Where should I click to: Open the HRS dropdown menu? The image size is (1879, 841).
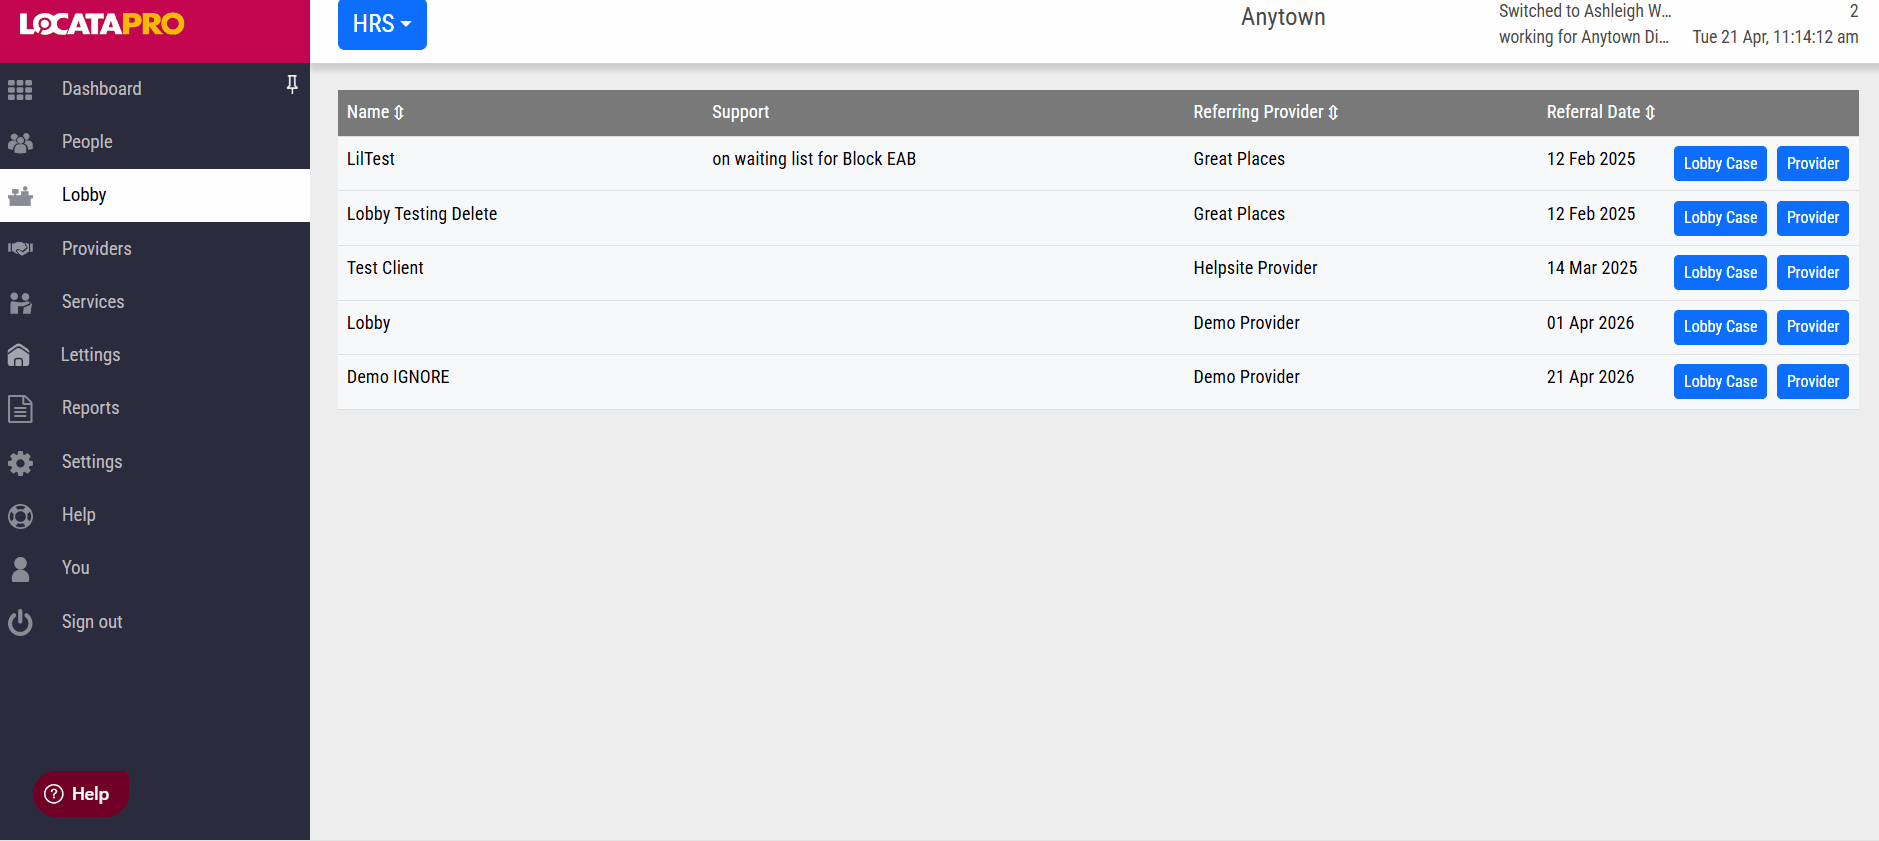coord(382,24)
